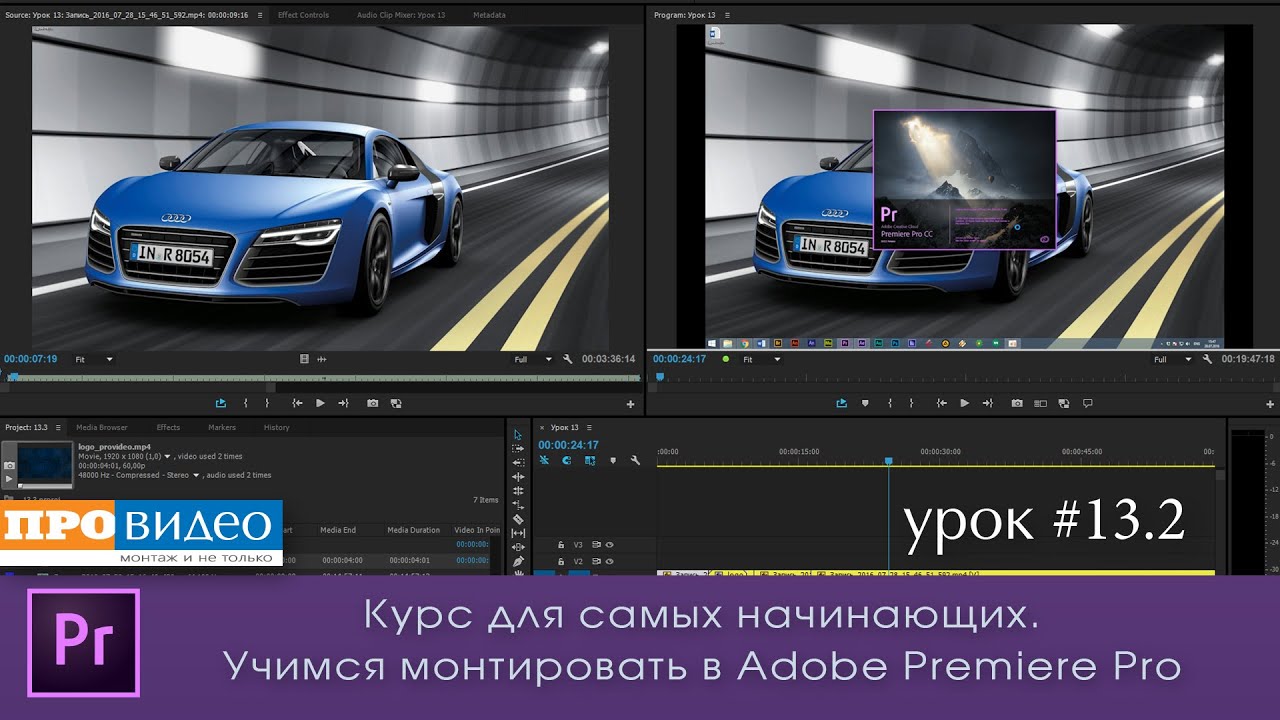
Task: Add marker in the Program monitor controls
Action: [x=865, y=403]
